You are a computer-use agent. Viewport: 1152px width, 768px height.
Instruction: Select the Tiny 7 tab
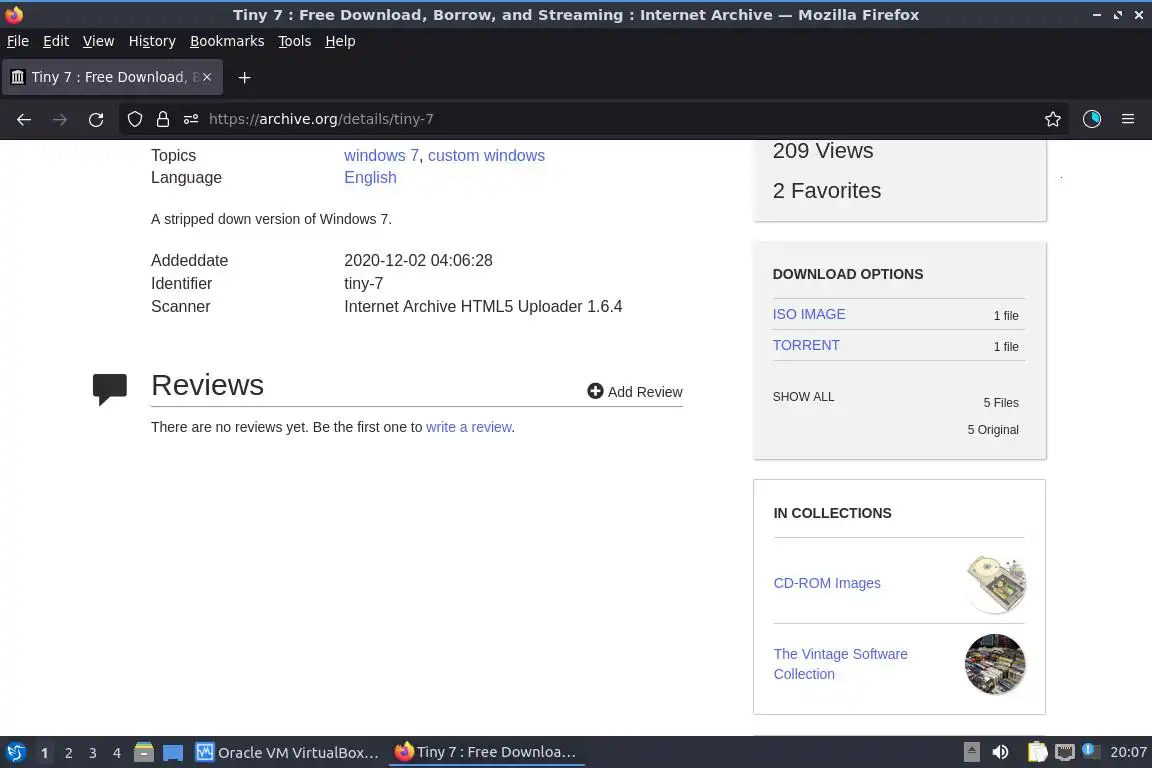tap(112, 77)
